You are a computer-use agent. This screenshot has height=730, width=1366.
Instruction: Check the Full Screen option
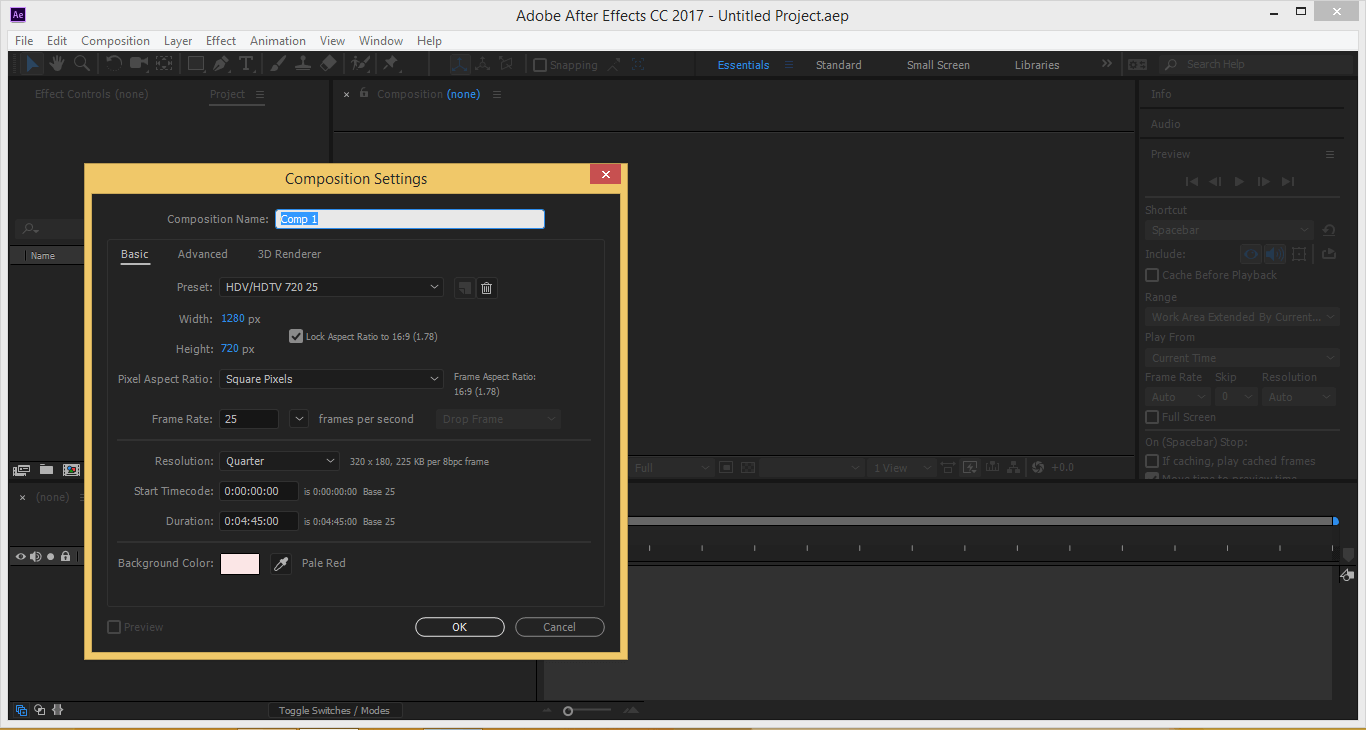[1152, 417]
